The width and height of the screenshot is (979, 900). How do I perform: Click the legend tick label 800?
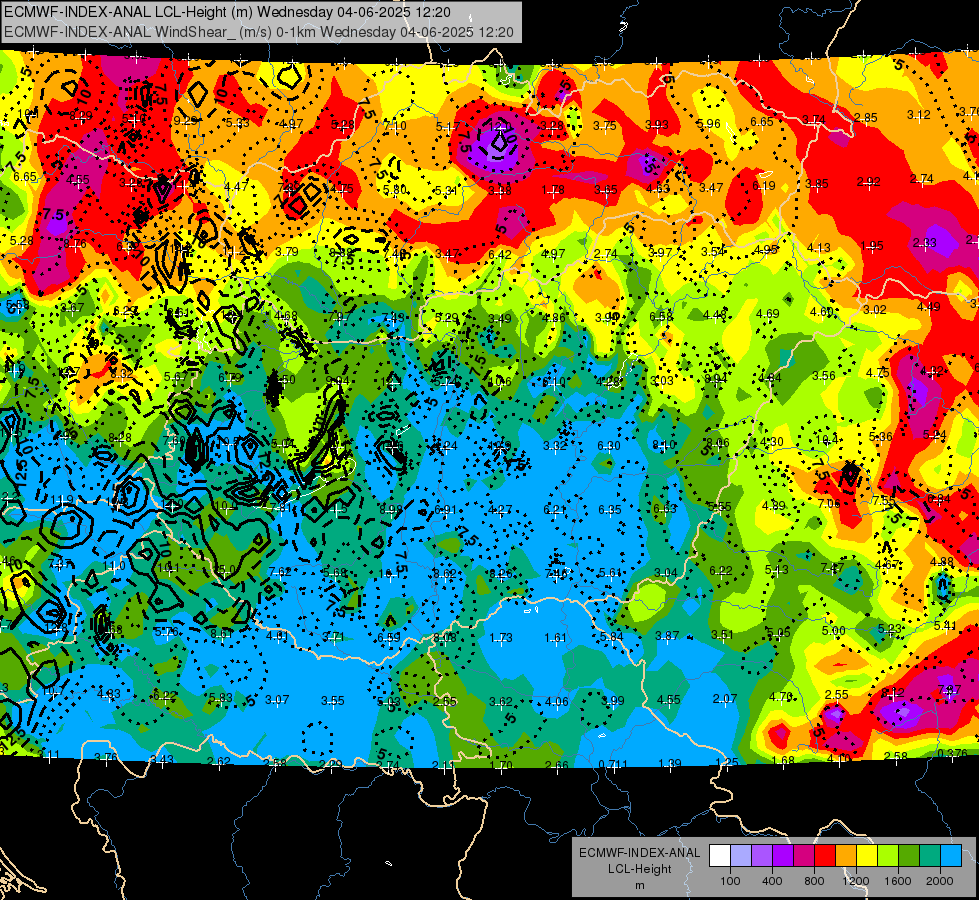814,881
